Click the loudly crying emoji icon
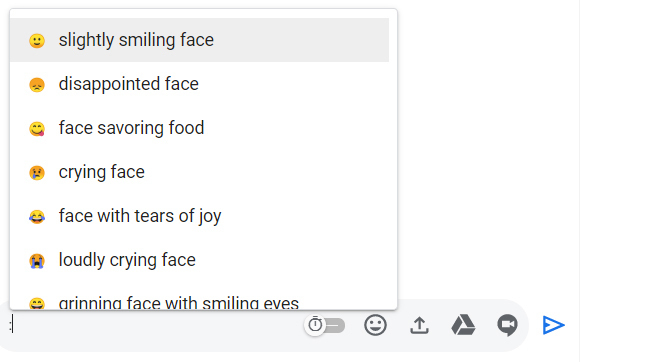Screen dimensions: 650x362 click(x=37, y=261)
